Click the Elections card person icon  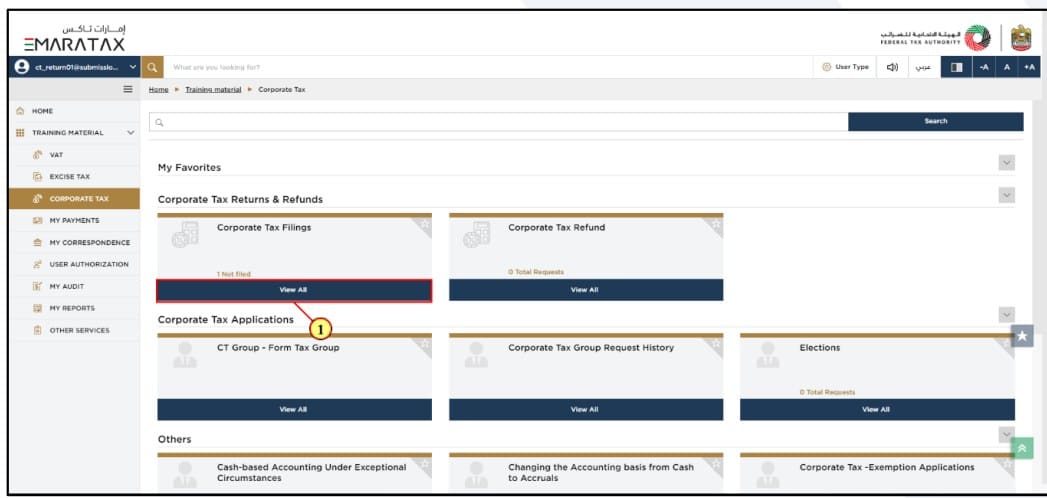[768, 355]
